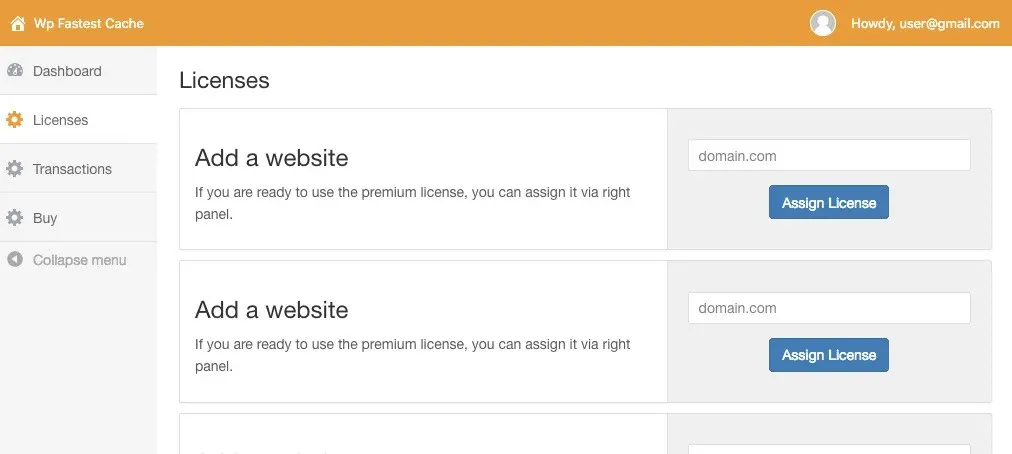Open the Buy sidebar entry
Image resolution: width=1012 pixels, height=454 pixels.
click(x=45, y=218)
